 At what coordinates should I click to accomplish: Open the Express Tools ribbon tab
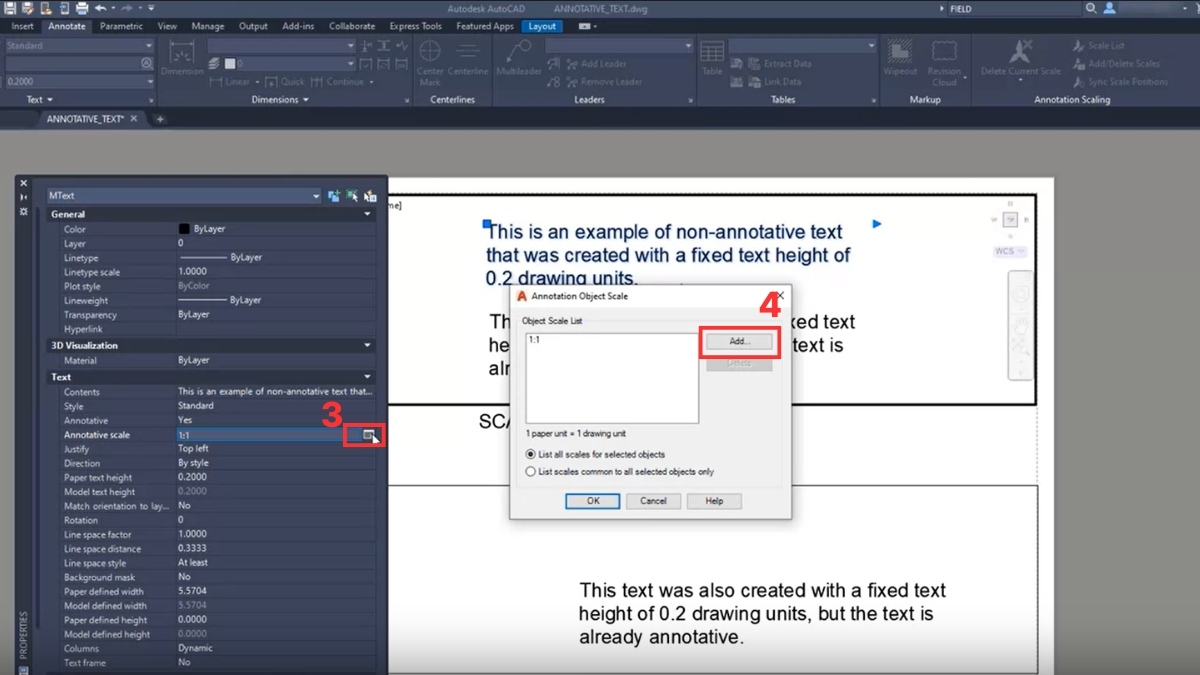[x=416, y=26]
